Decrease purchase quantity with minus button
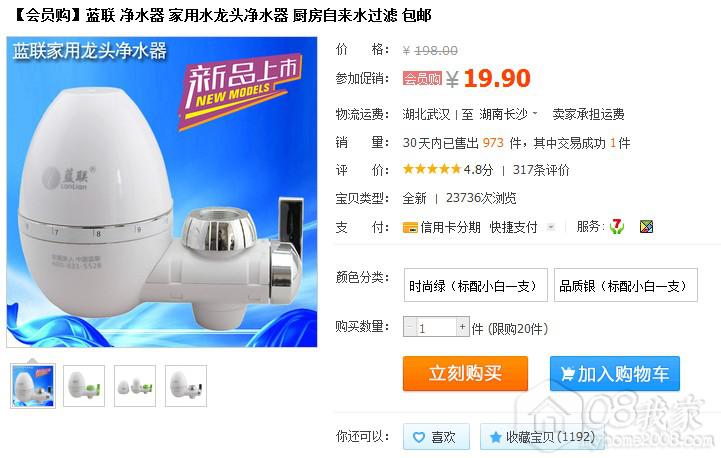Screen dimensions: 721x458 pos(410,326)
